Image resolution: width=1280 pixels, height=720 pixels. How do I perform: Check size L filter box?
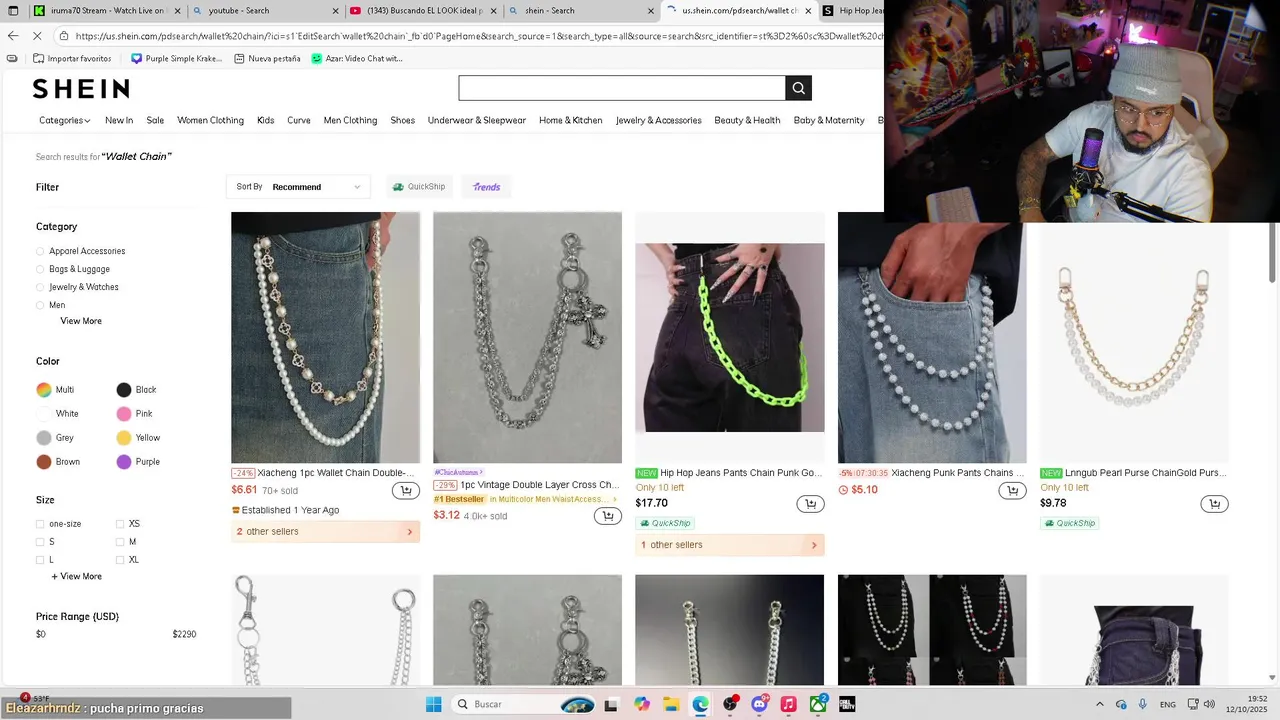click(x=40, y=560)
